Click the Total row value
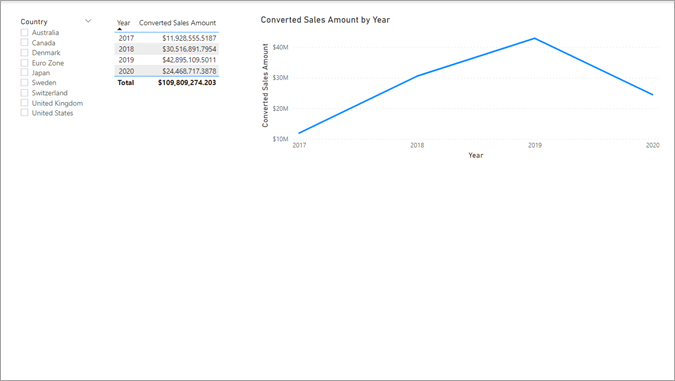The width and height of the screenshot is (675, 381). coord(187,83)
